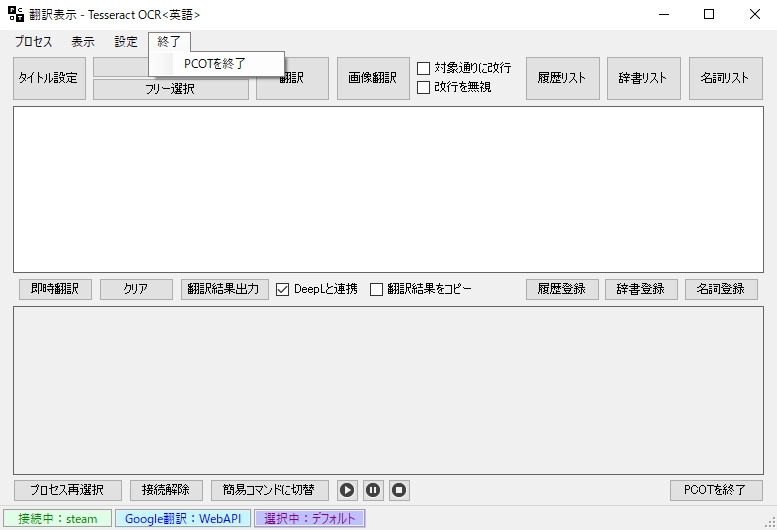The height and width of the screenshot is (530, 777).
Task: Close the window with X button
Action: pyautogui.click(x=754, y=14)
